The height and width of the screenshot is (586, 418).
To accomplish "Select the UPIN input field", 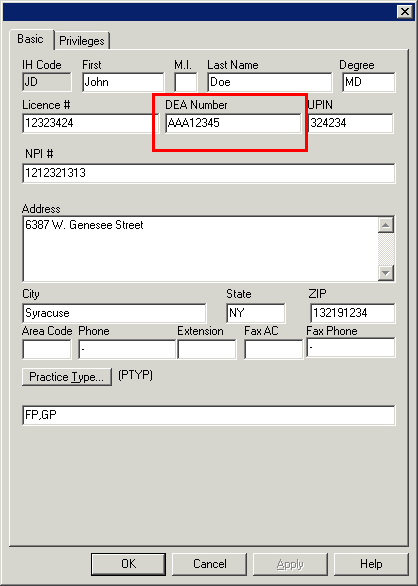I will (351, 123).
